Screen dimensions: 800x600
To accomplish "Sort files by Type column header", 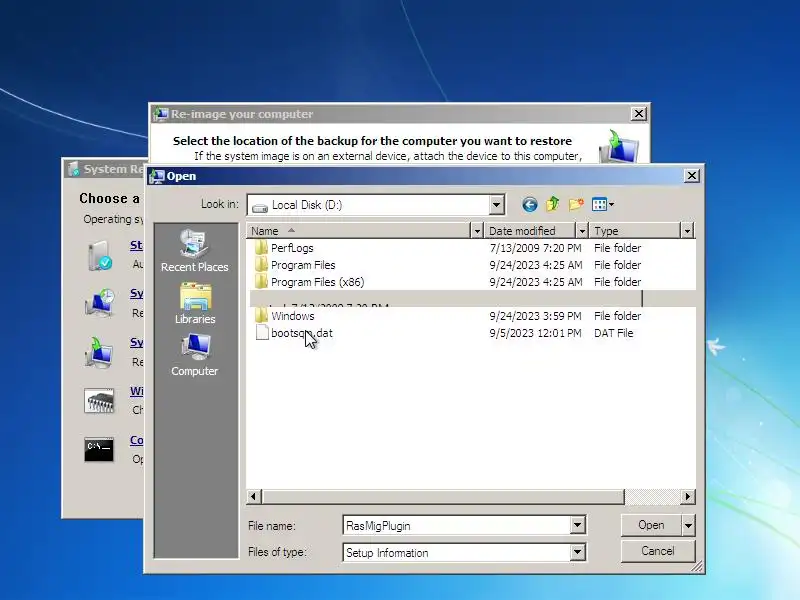I will tap(636, 231).
